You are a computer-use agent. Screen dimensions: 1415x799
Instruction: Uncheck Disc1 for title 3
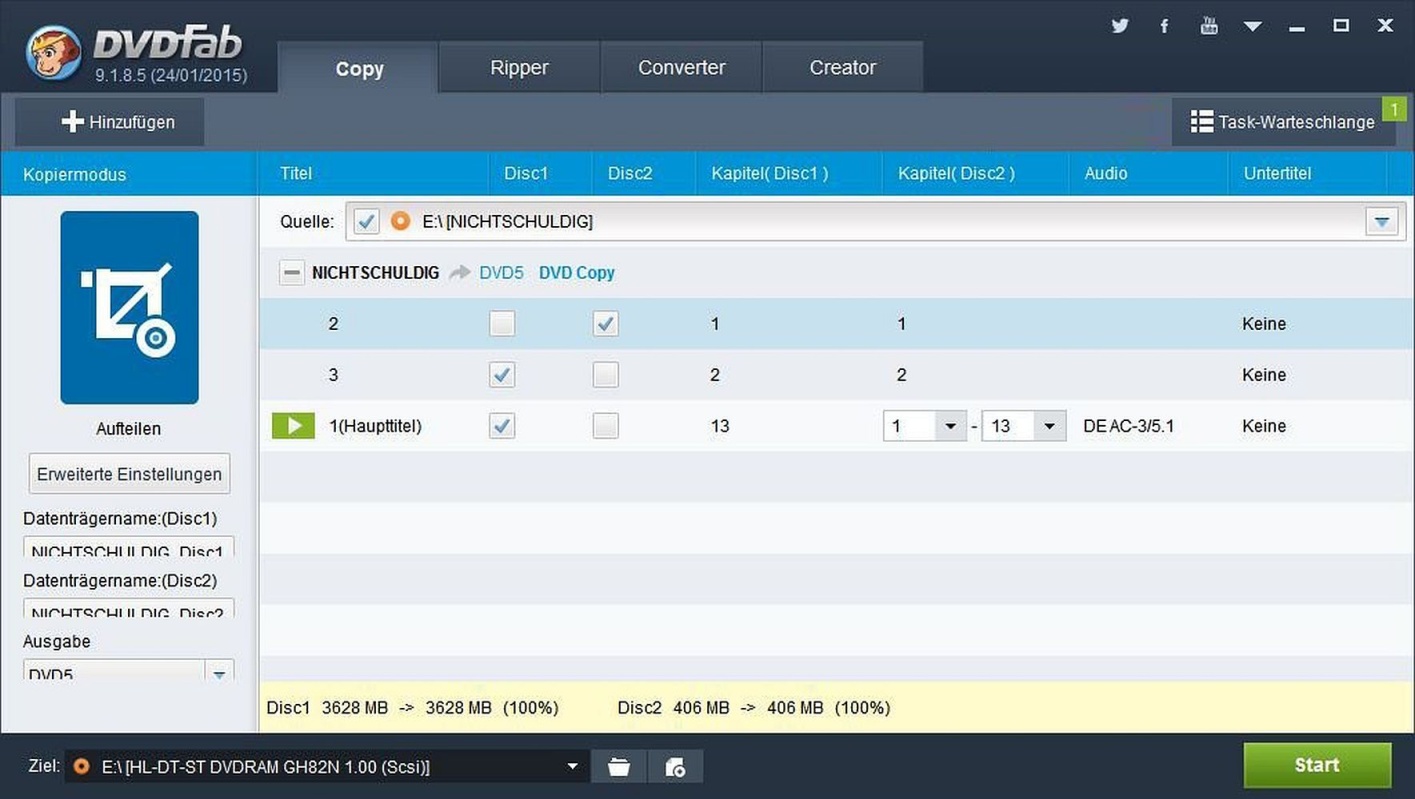(502, 374)
